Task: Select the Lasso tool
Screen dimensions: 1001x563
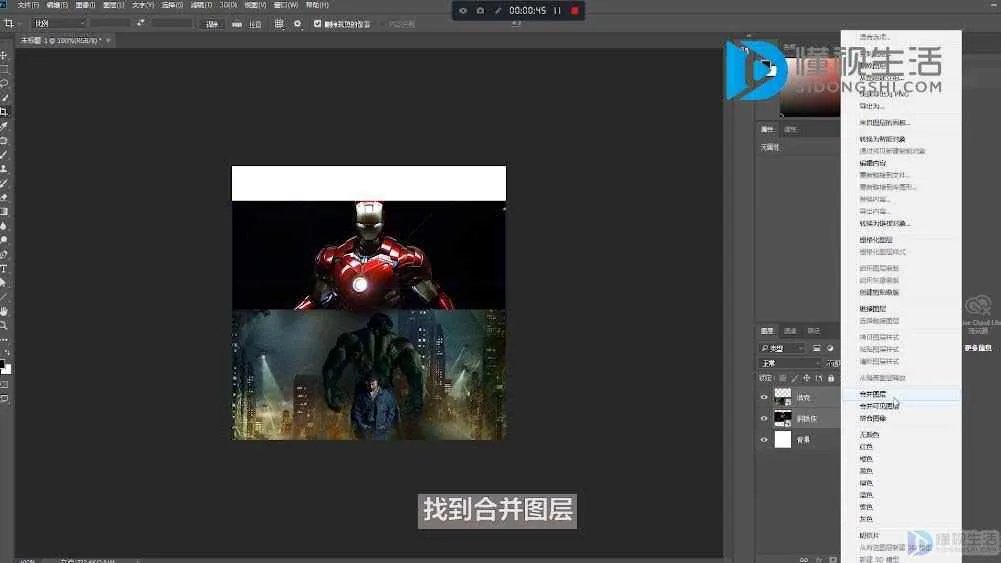Action: click(4, 84)
